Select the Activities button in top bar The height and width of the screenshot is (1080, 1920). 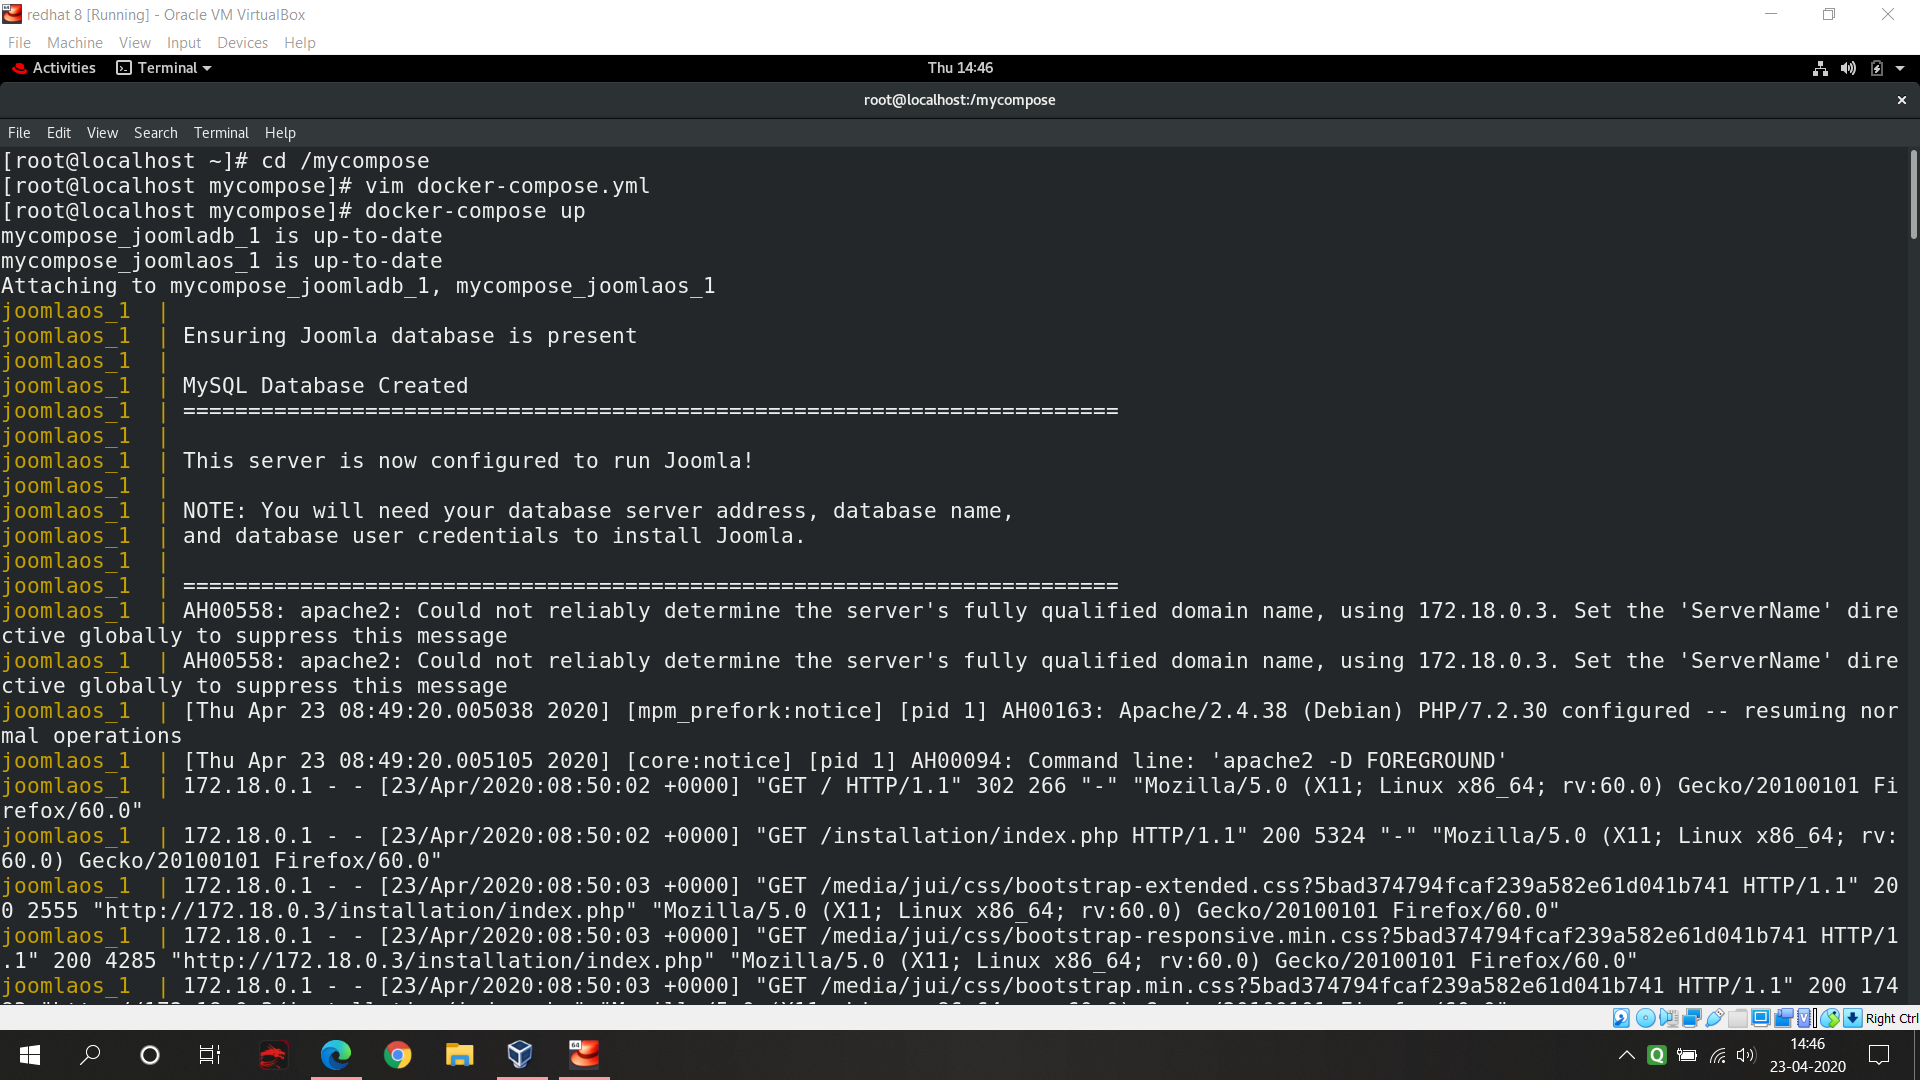[63, 67]
